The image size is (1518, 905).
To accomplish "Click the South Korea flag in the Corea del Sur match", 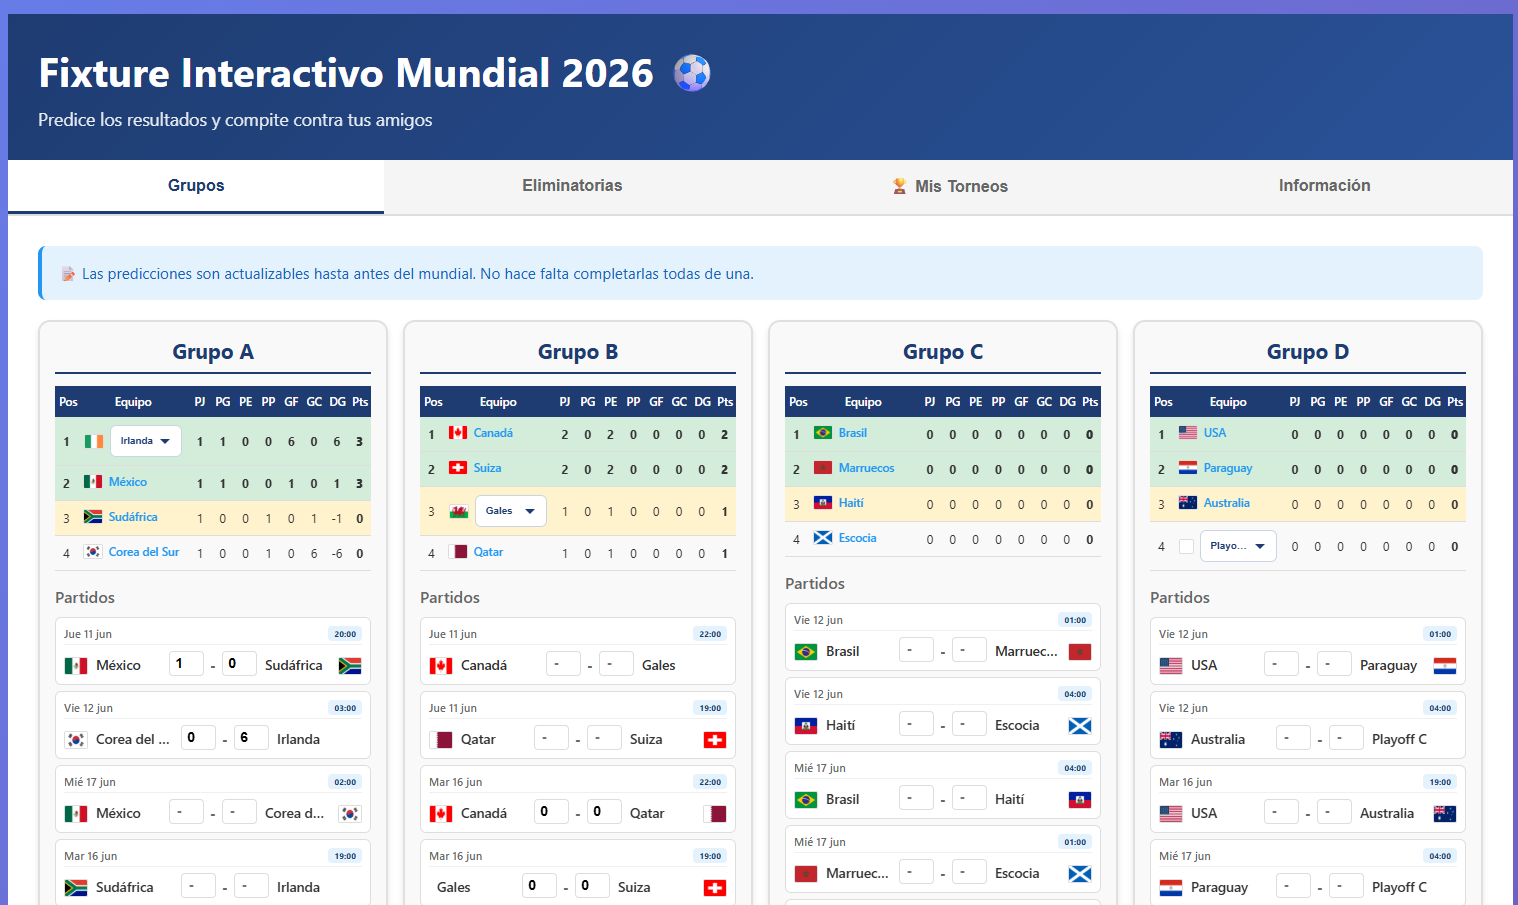I will click(x=78, y=738).
